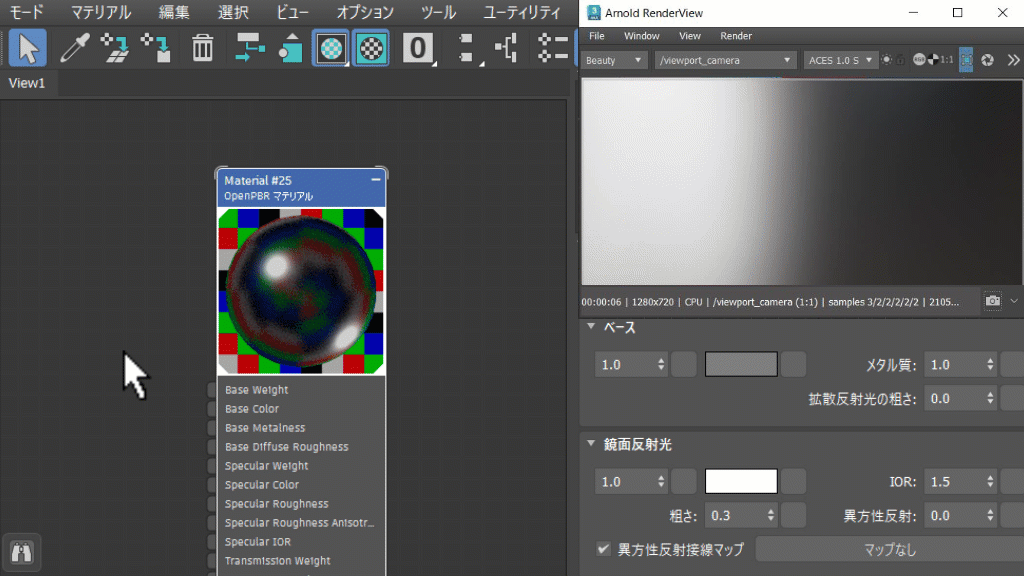1024x576 pixels.
Task: Expand more RenderView toolbar icons
Action: point(1013,60)
